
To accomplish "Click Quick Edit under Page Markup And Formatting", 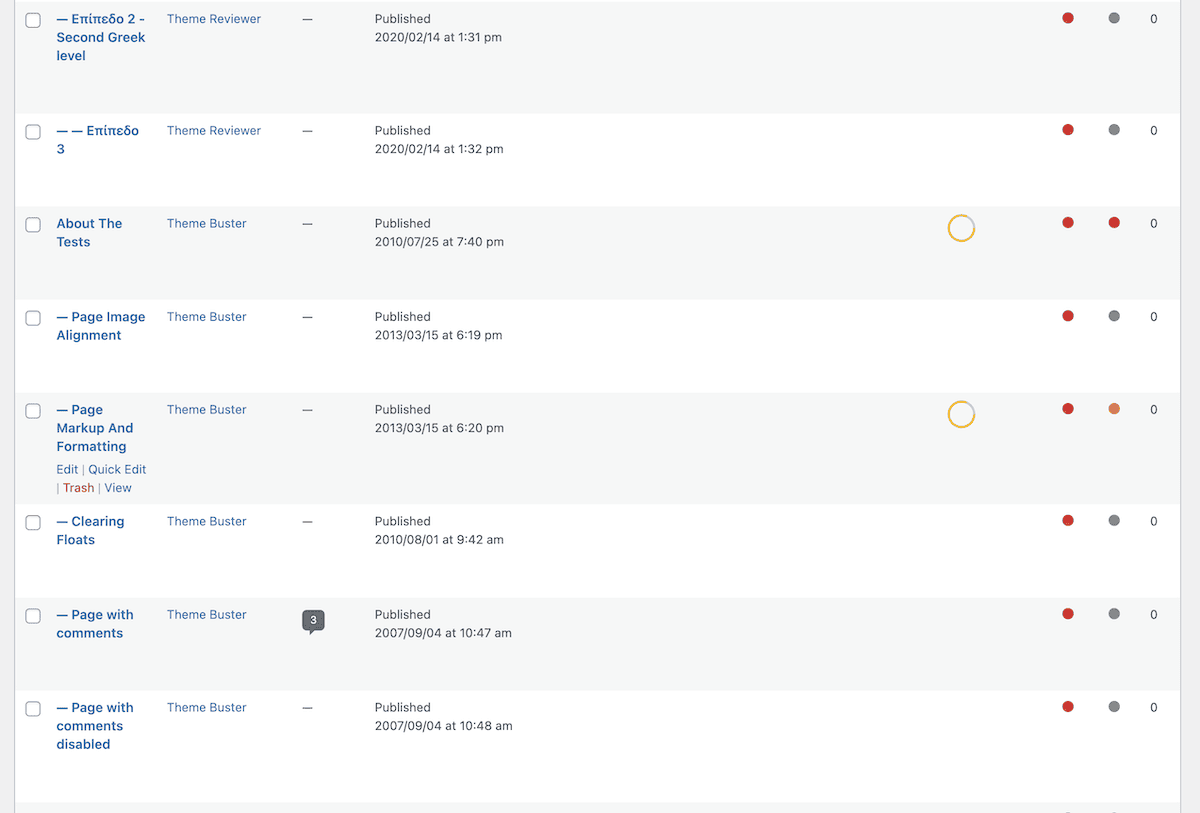I will point(117,469).
